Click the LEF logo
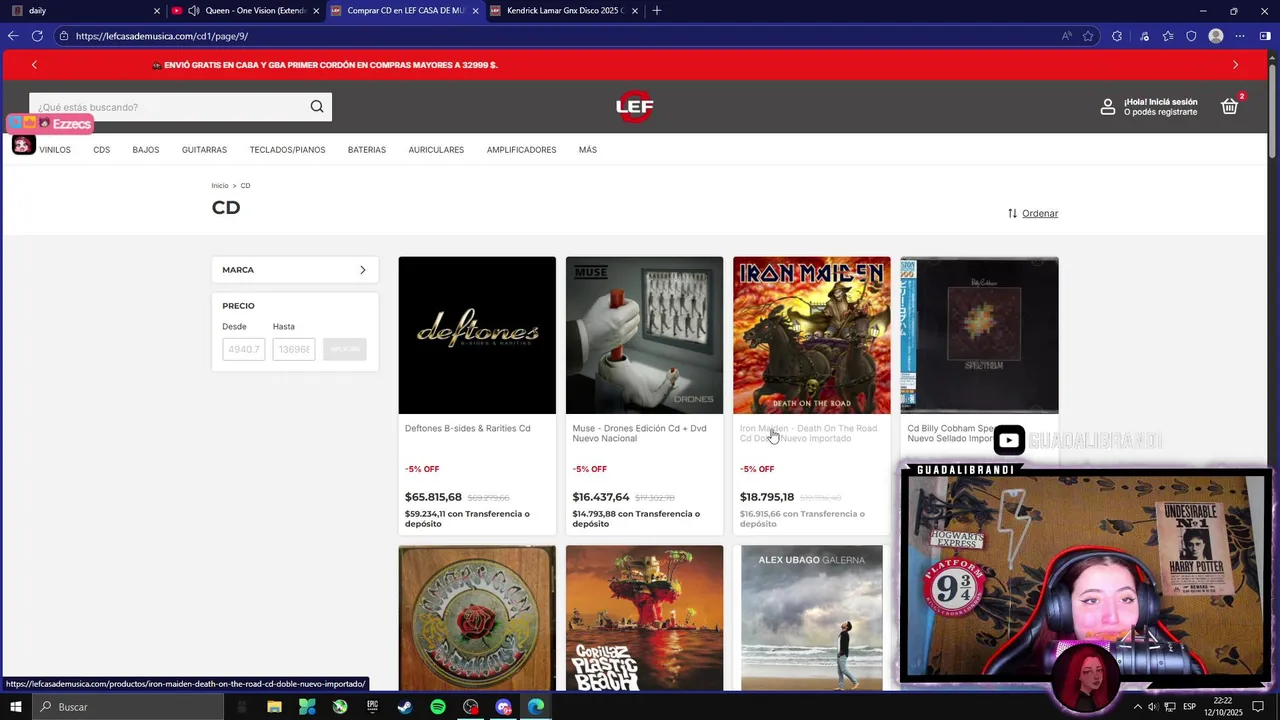 (634, 106)
